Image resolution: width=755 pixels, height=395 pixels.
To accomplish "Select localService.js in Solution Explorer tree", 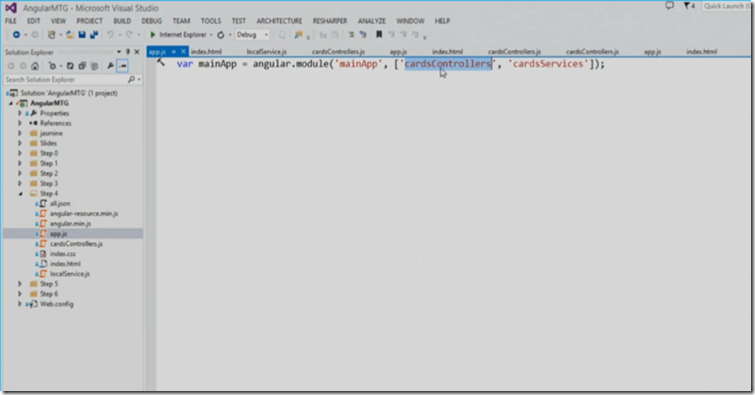I will (x=70, y=274).
